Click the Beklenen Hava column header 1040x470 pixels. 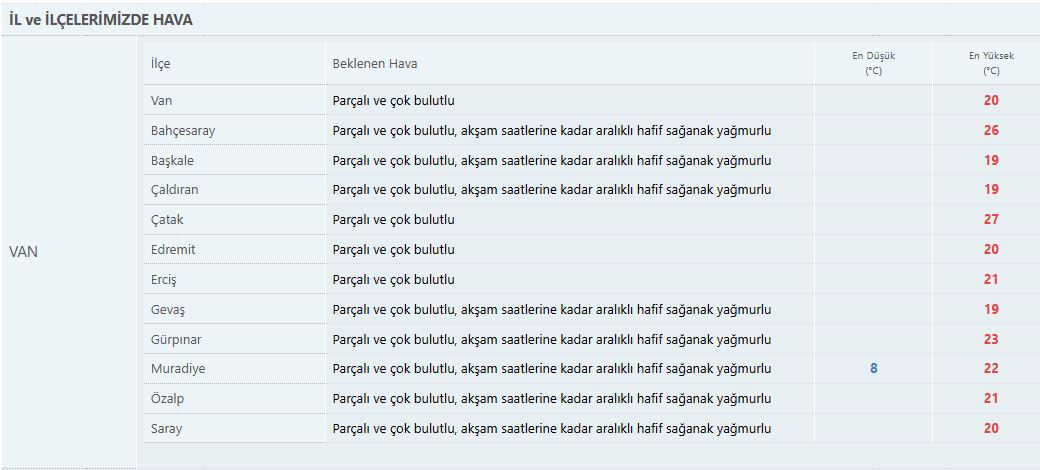375,64
